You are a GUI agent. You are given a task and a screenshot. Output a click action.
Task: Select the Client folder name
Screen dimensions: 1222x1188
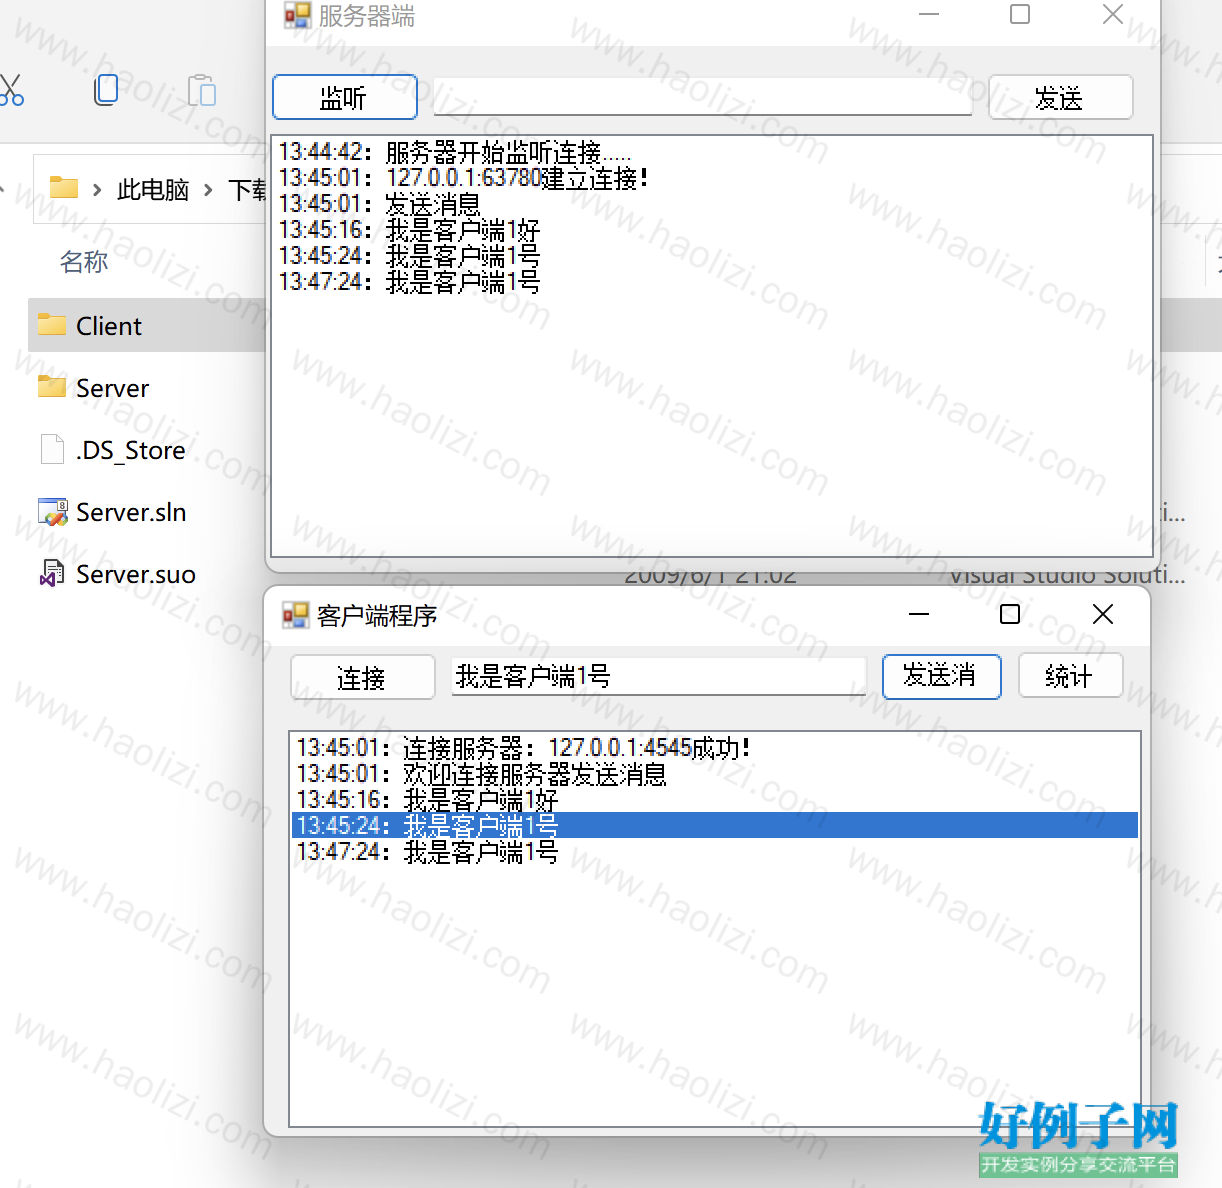click(x=109, y=326)
